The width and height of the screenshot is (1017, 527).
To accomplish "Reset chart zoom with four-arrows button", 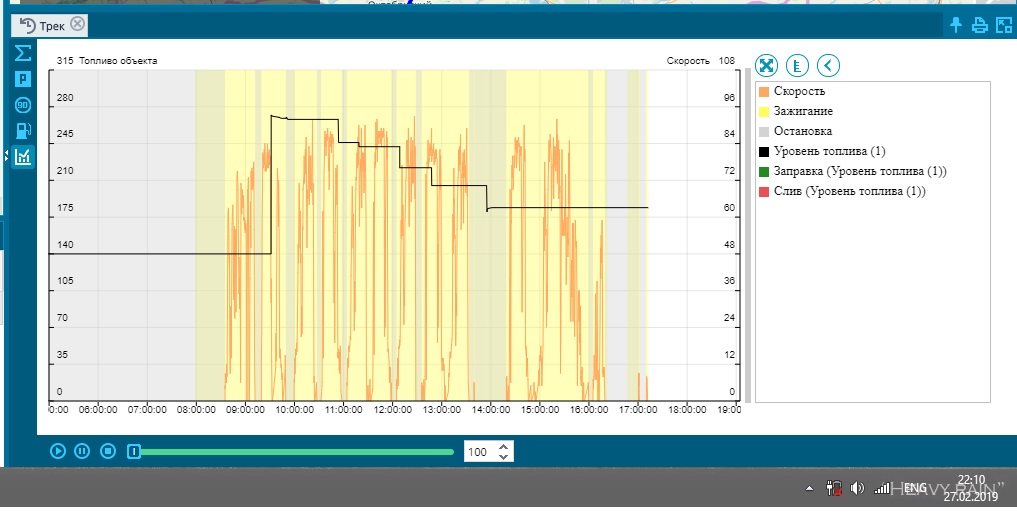I will point(766,66).
